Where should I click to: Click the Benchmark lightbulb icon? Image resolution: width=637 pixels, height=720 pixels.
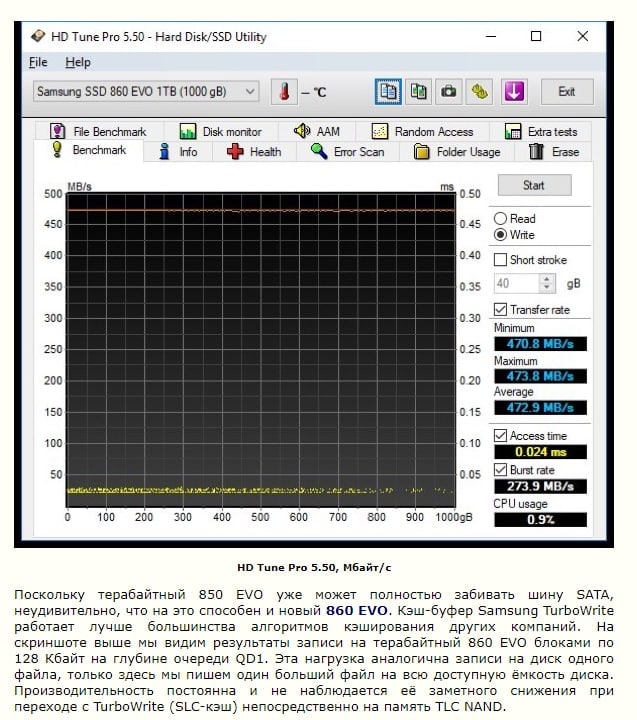(56, 150)
